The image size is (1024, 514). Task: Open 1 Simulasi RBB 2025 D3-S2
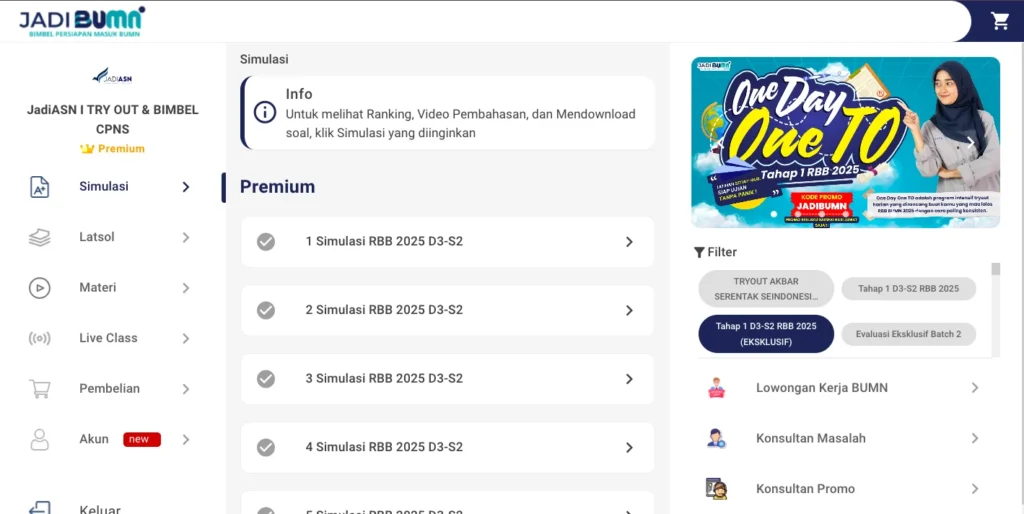447,242
